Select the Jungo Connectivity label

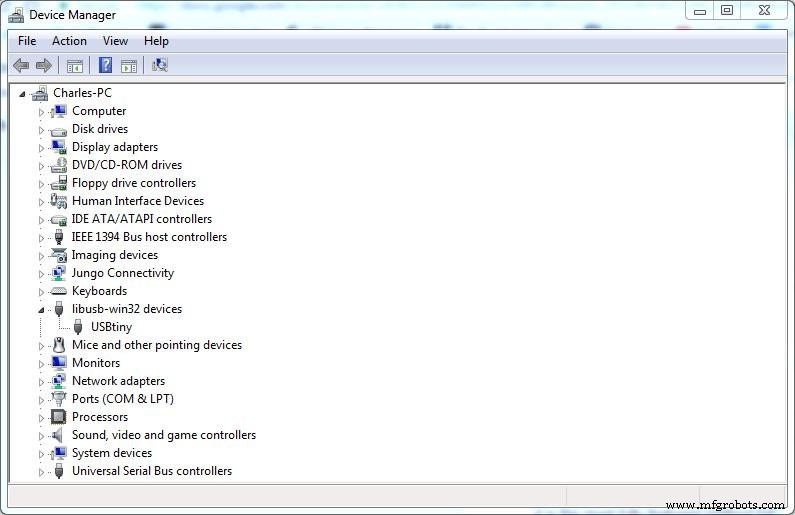tap(123, 273)
